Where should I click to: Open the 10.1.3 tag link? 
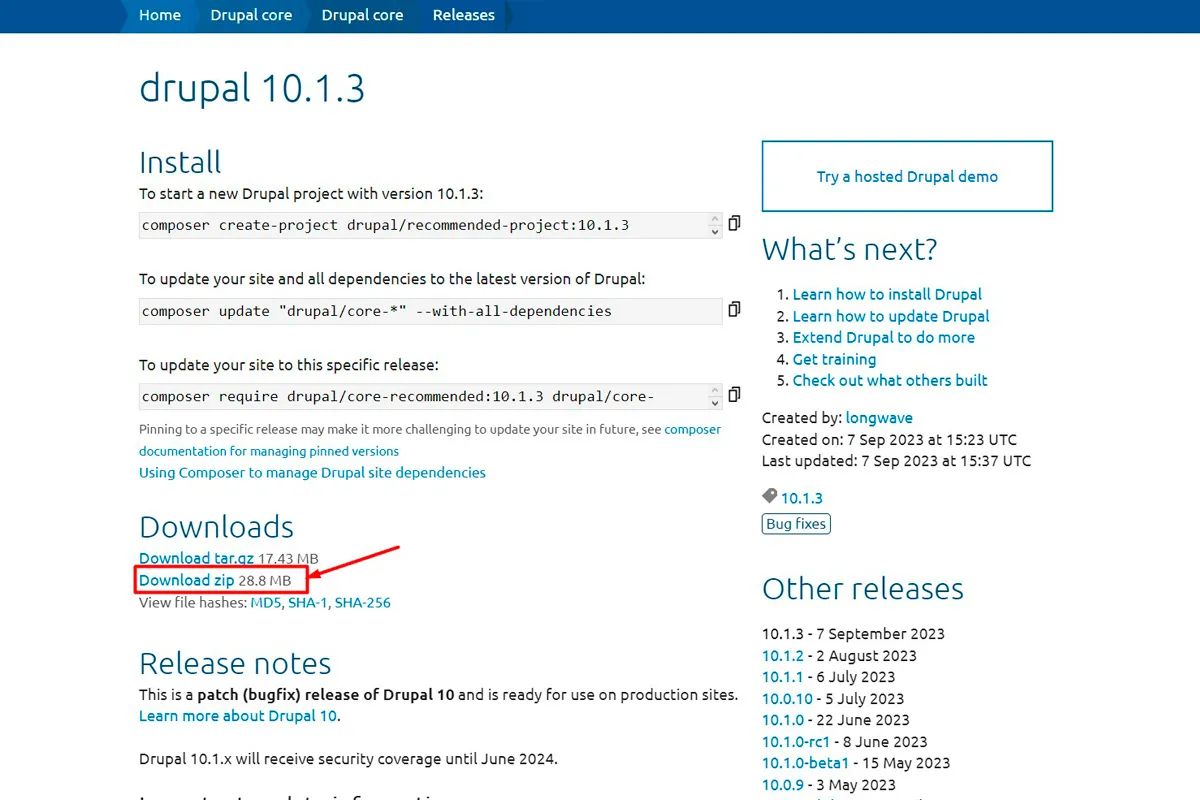click(802, 498)
